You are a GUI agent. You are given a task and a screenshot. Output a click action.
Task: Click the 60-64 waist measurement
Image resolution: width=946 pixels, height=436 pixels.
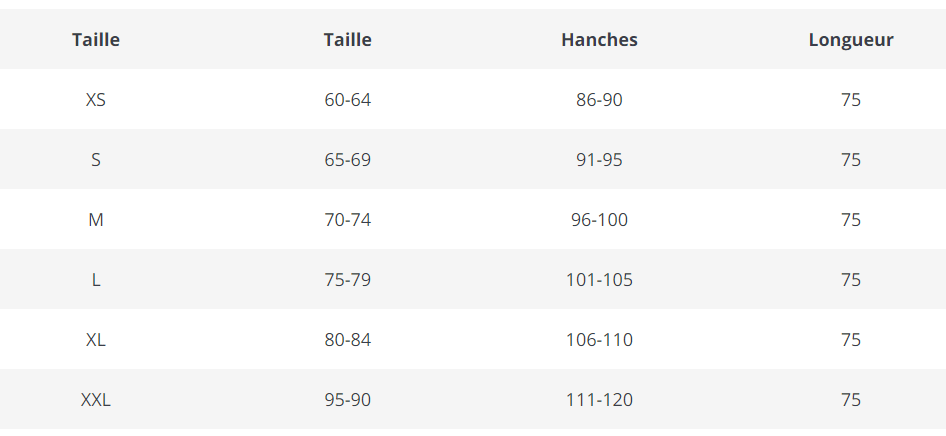[347, 100]
